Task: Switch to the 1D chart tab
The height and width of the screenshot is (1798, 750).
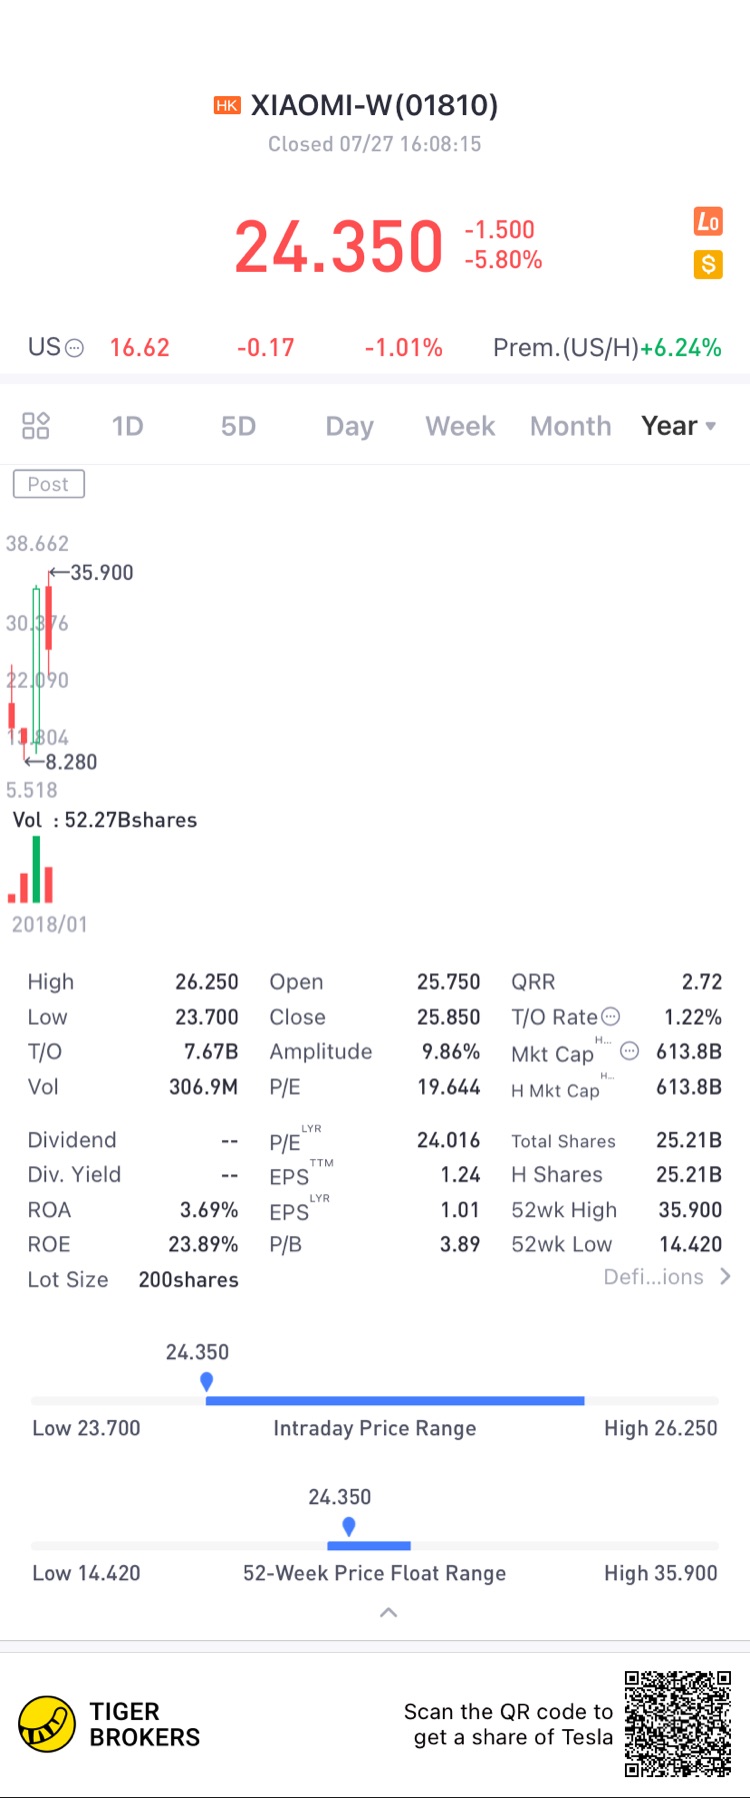Action: click(127, 426)
